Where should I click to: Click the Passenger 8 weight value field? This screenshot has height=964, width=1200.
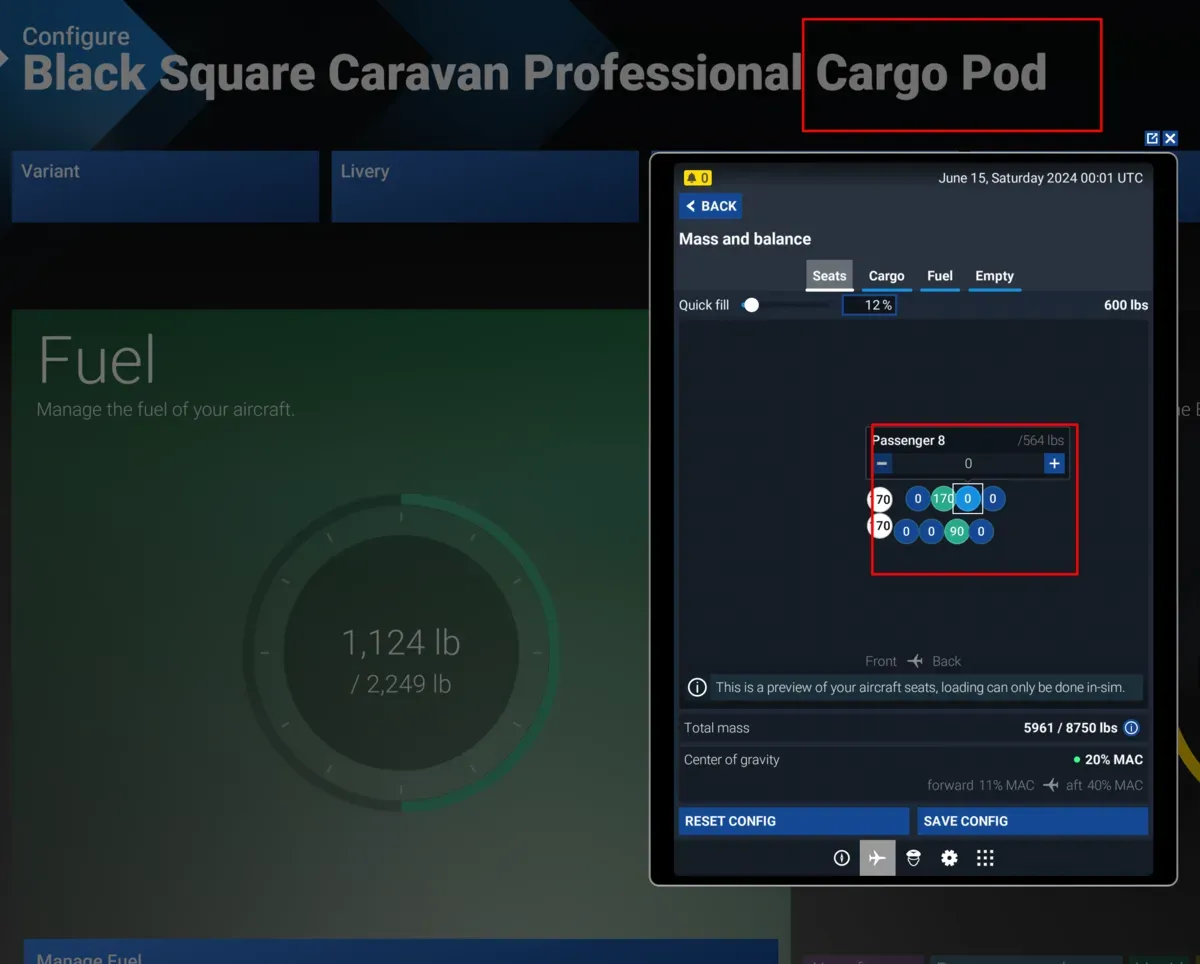(968, 463)
